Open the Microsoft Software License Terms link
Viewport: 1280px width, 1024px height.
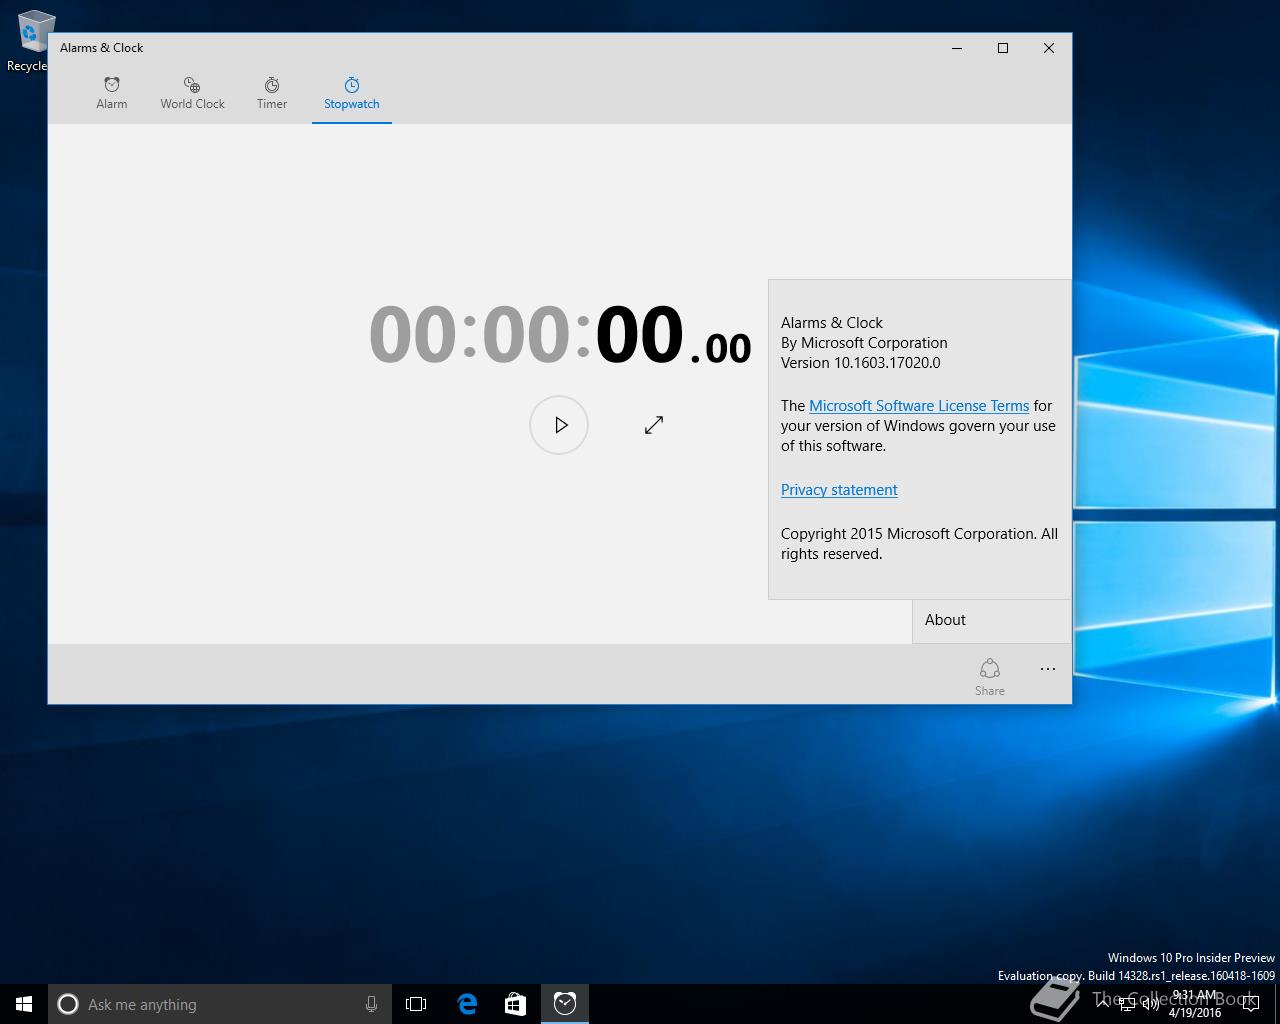click(919, 406)
